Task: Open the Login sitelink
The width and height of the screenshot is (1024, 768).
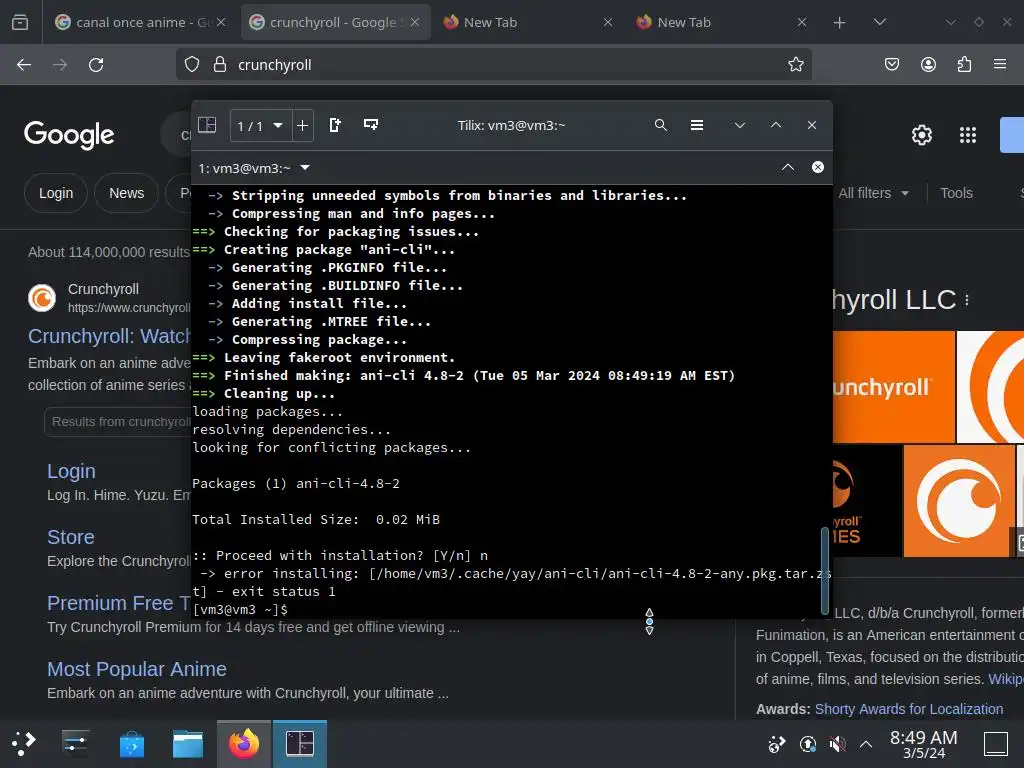Action: coord(71,471)
